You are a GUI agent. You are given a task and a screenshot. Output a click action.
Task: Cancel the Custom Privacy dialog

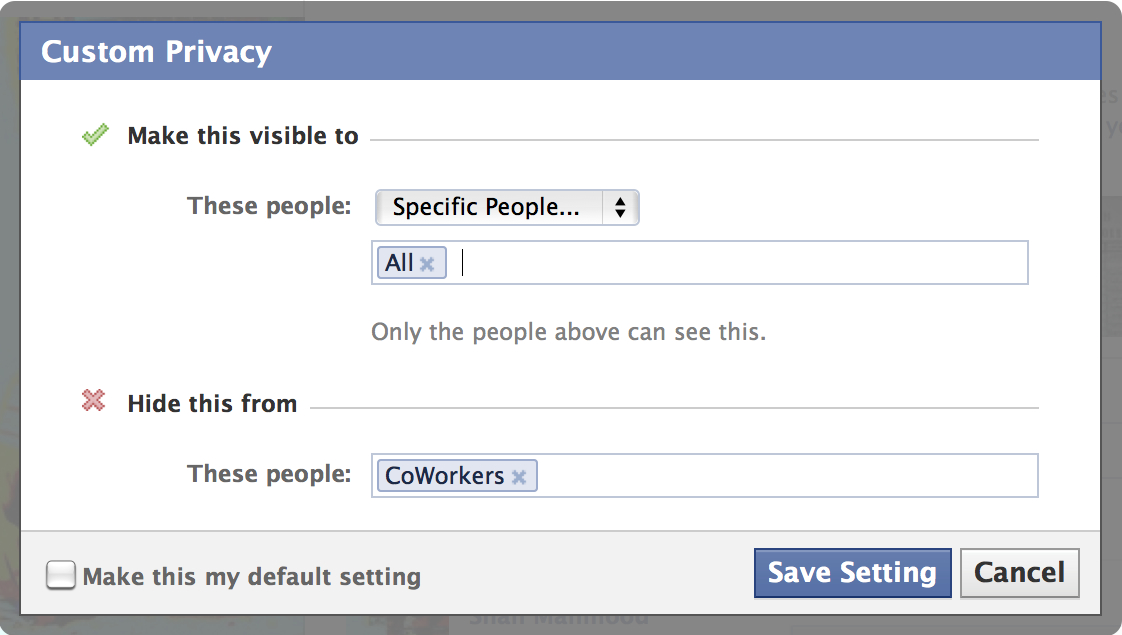(1019, 573)
